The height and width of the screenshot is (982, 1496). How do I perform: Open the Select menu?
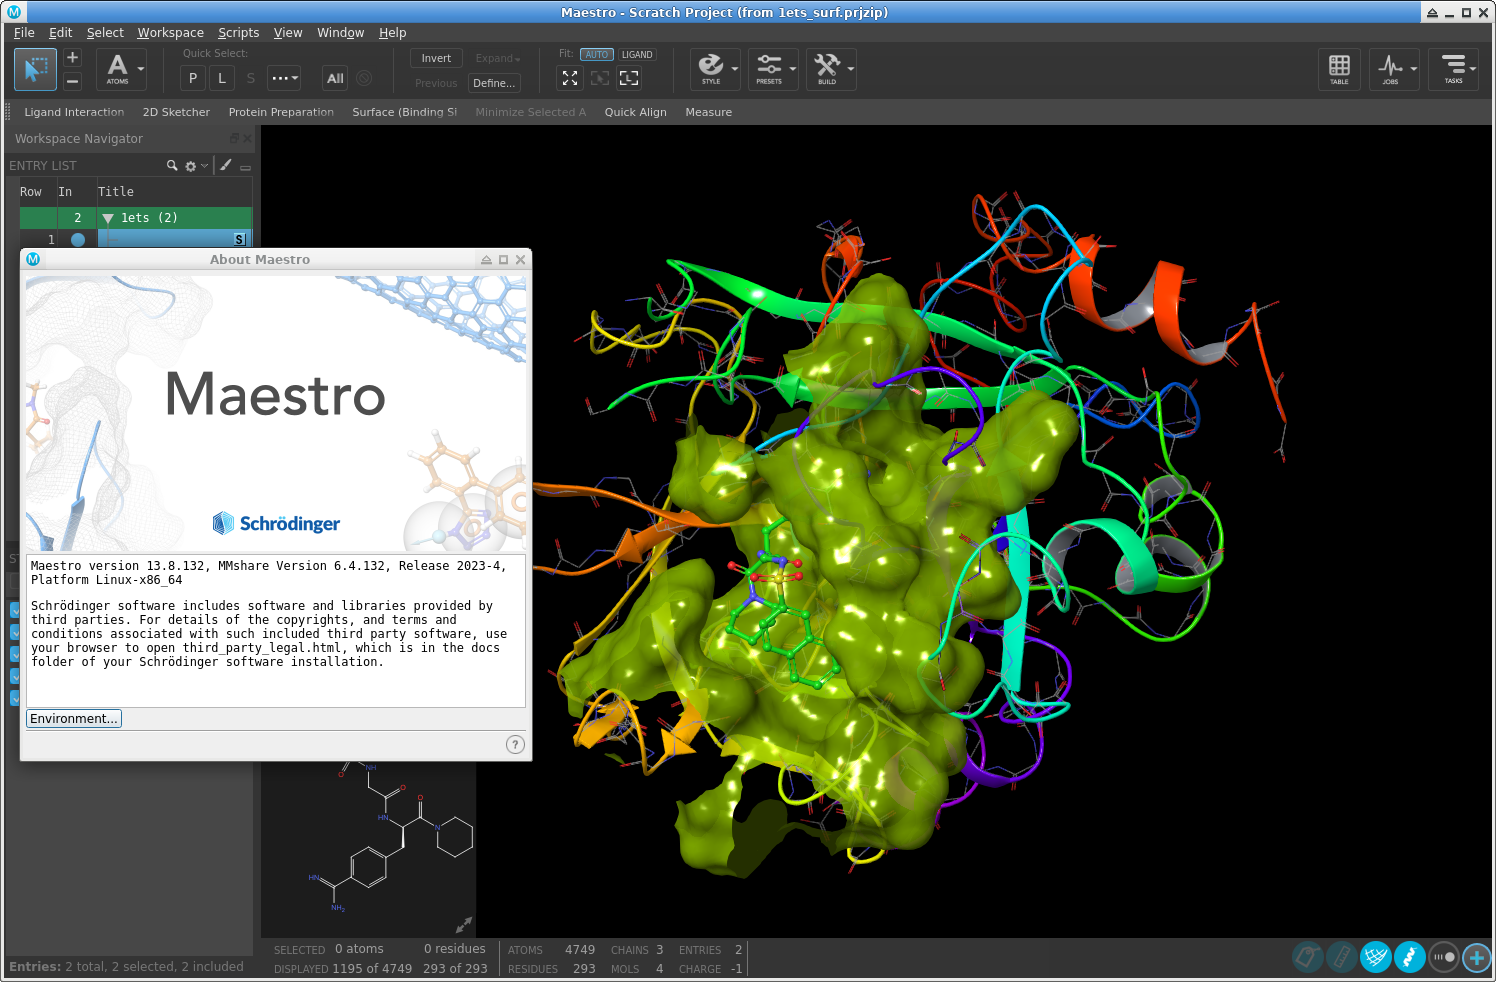click(x=105, y=33)
